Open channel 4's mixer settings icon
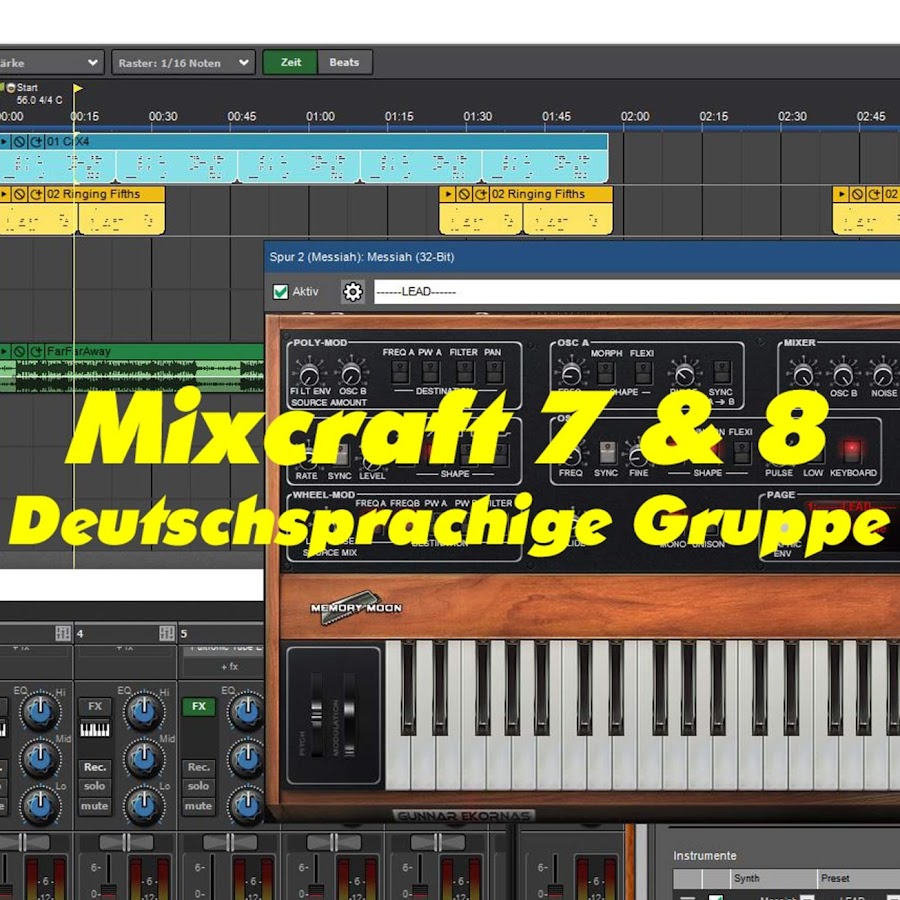Viewport: 900px width, 900px height. pos(166,633)
